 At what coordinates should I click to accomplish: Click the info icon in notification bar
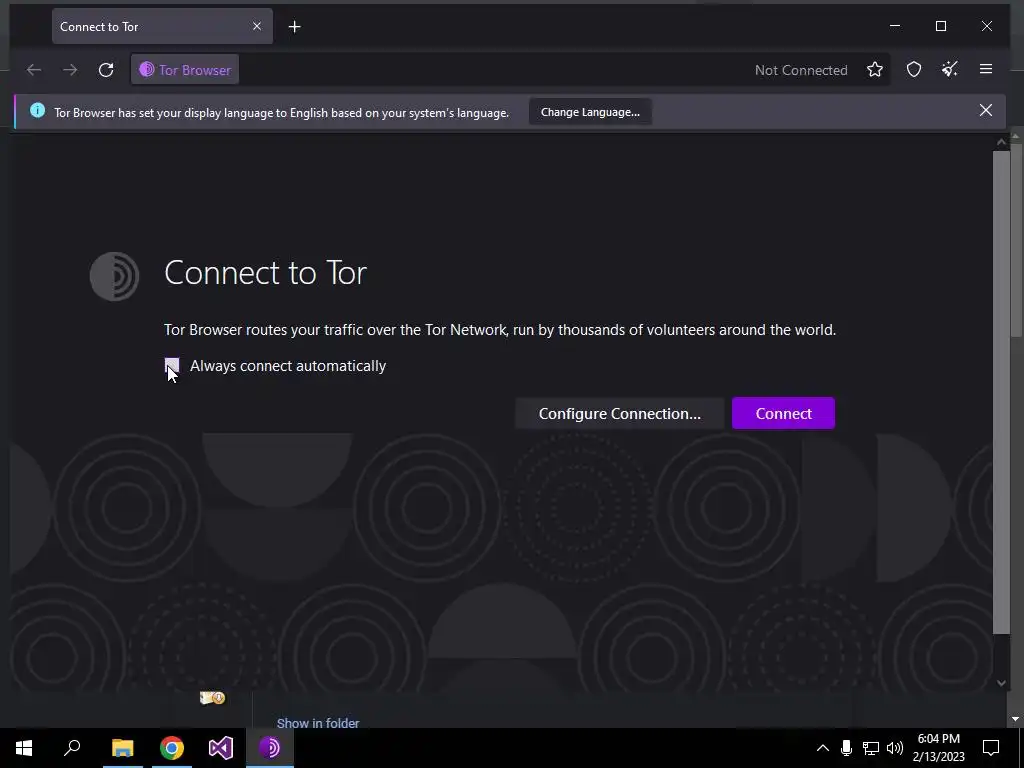point(37,110)
